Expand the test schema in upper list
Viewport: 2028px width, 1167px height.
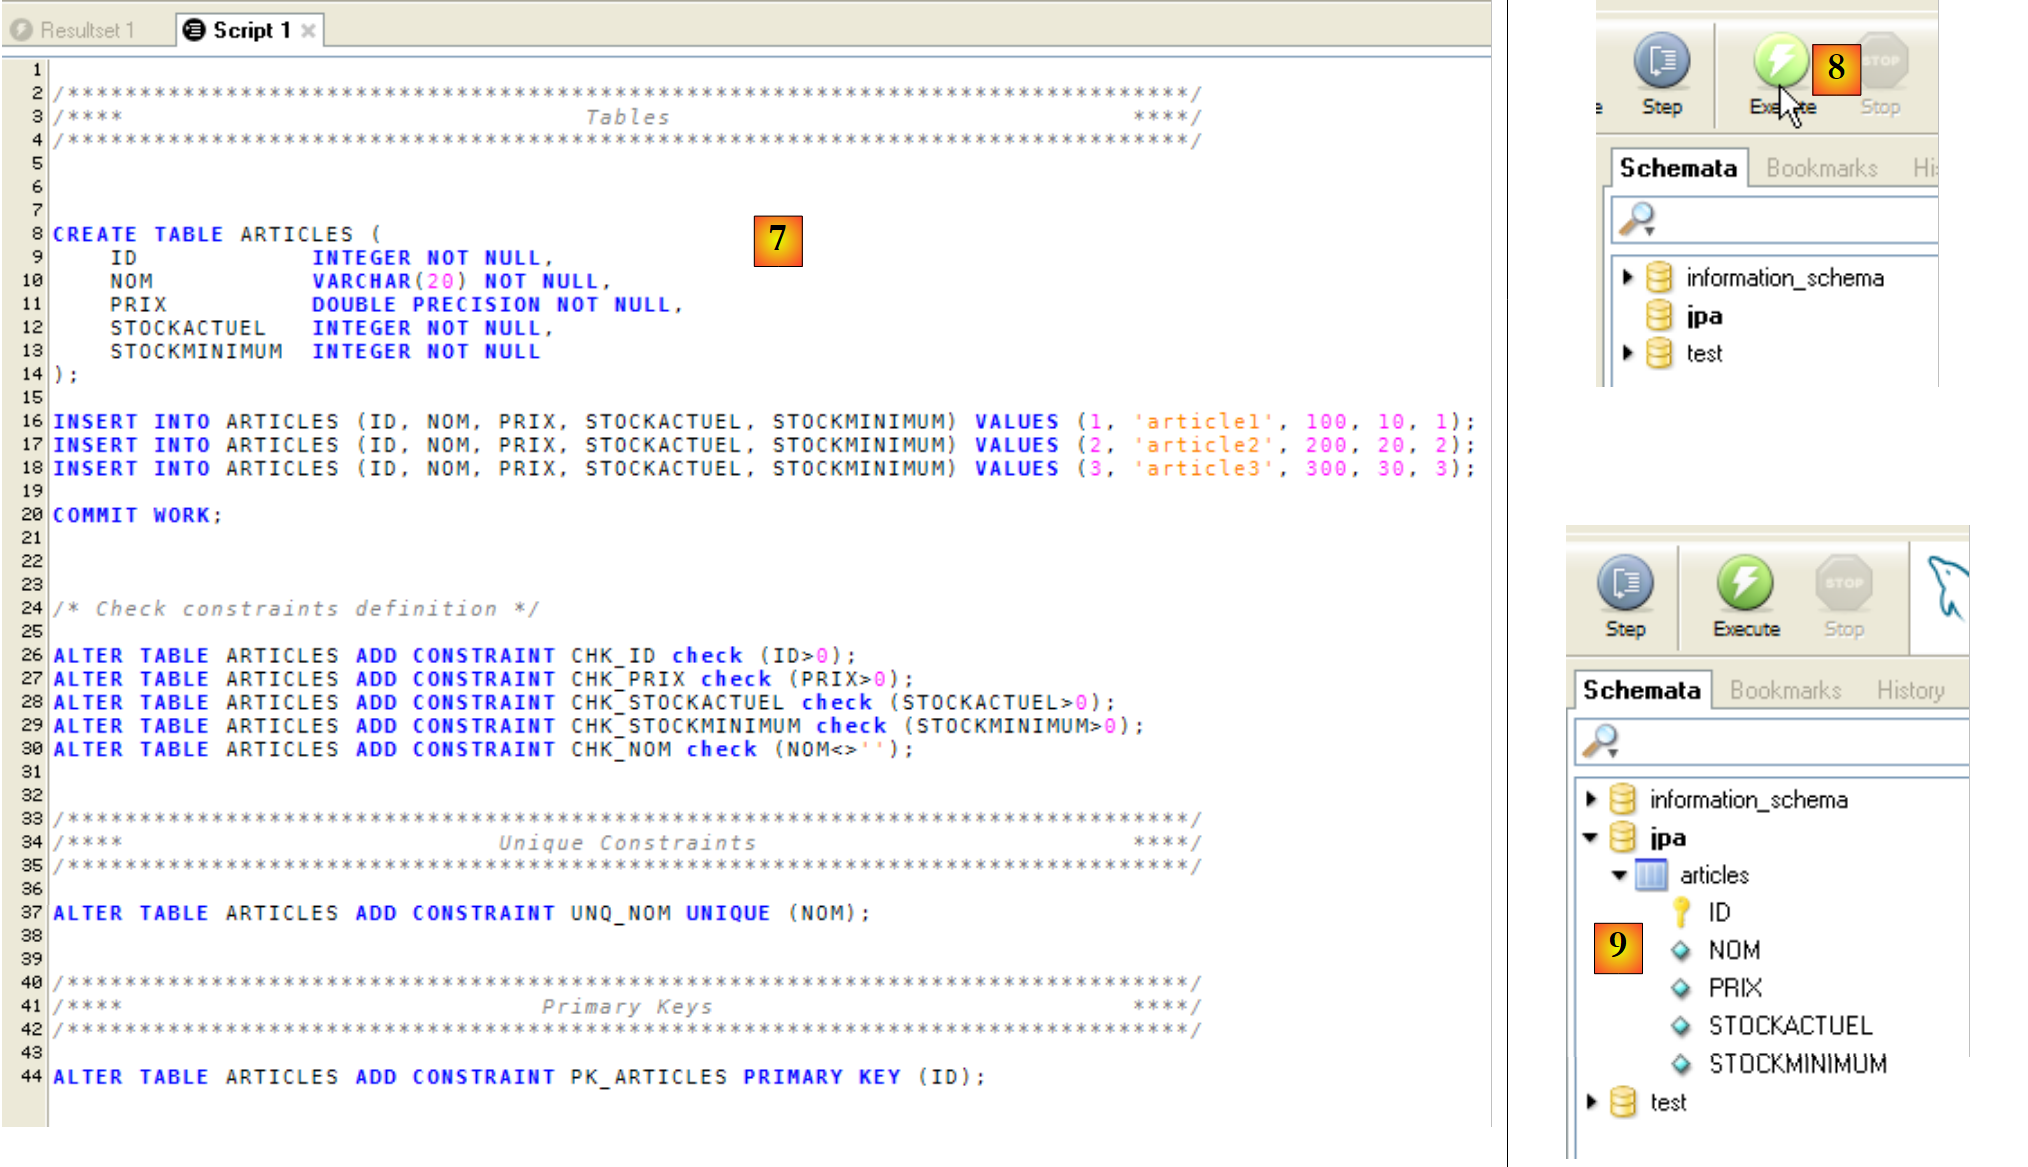(1627, 353)
